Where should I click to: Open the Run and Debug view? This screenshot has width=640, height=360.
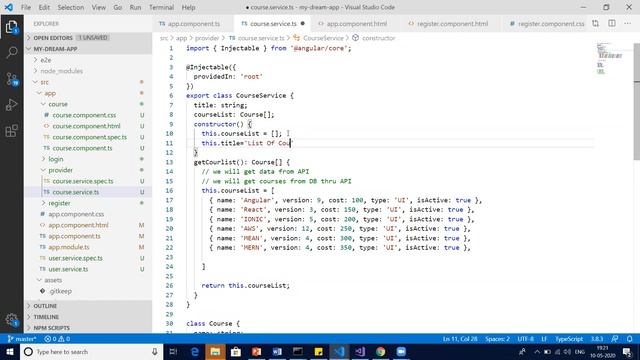[x=12, y=105]
